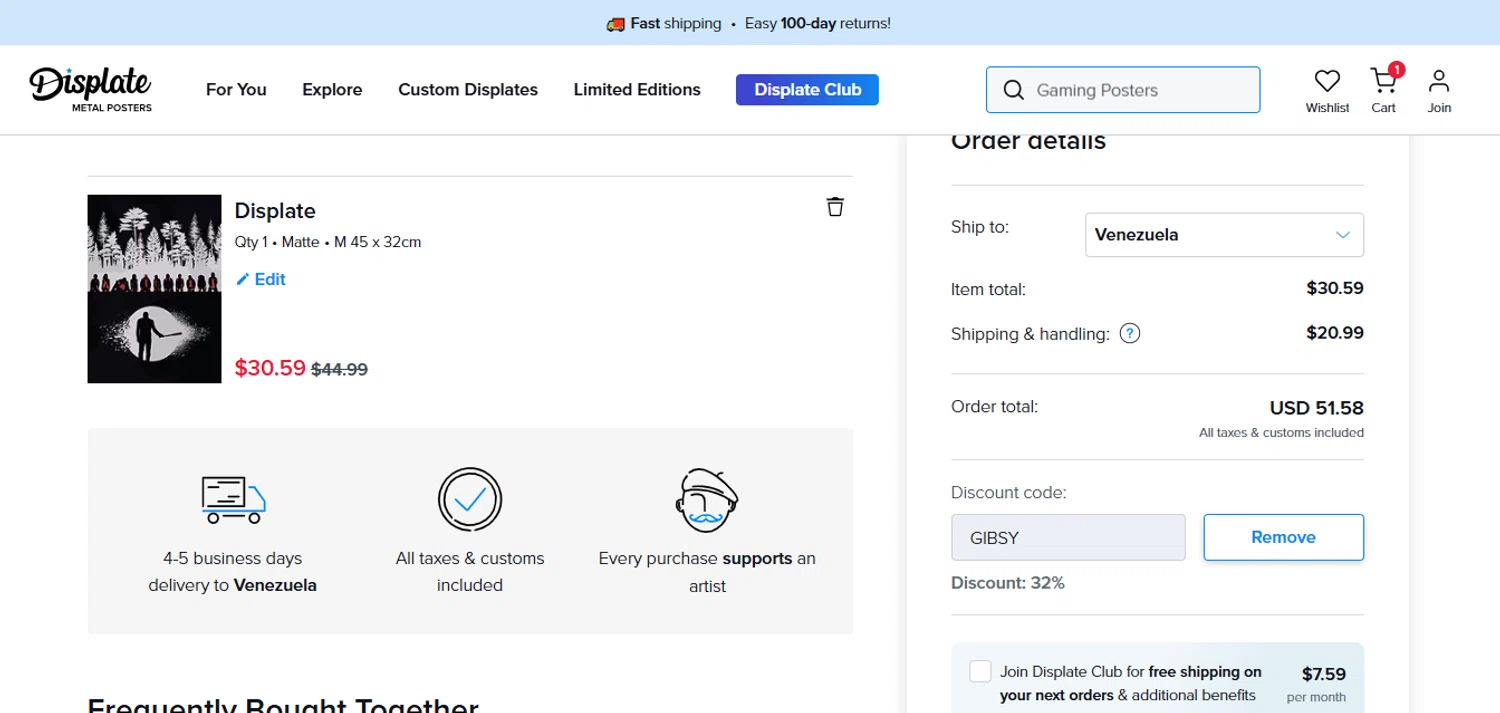Click the Displate Club button
This screenshot has height=713, width=1500.
[807, 90]
